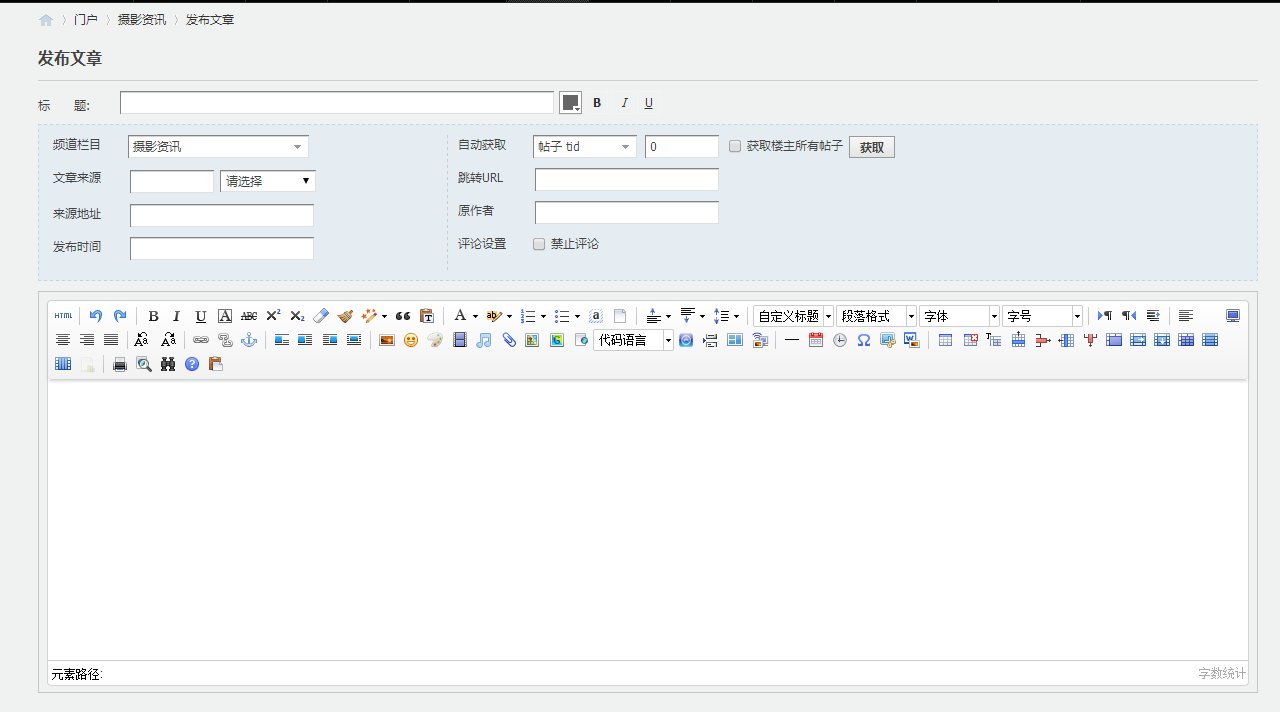Insert the time using the clock icon
Viewport: 1280px width, 712px height.
840,340
